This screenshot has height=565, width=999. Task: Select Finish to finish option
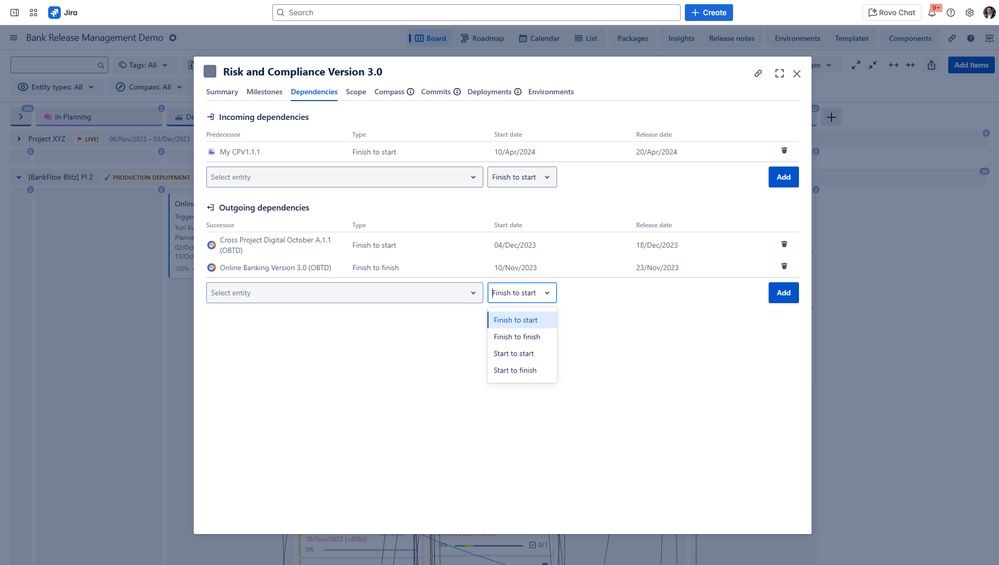point(522,337)
